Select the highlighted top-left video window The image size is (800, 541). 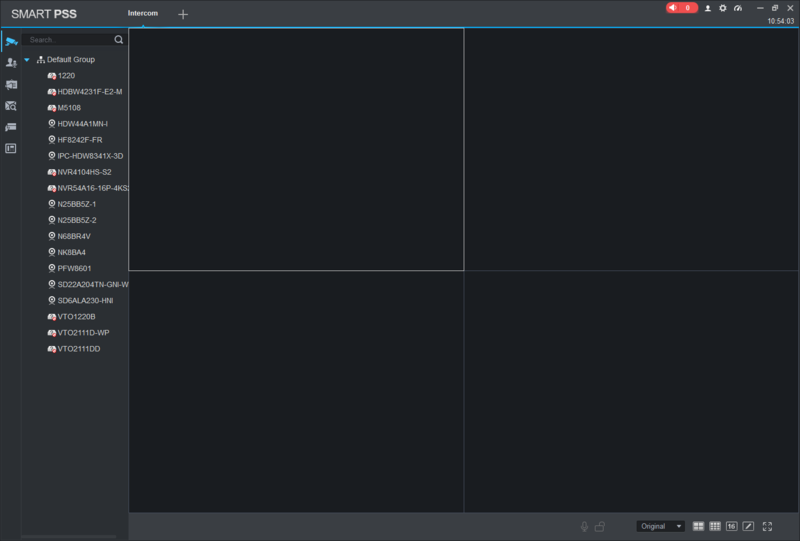(296, 150)
